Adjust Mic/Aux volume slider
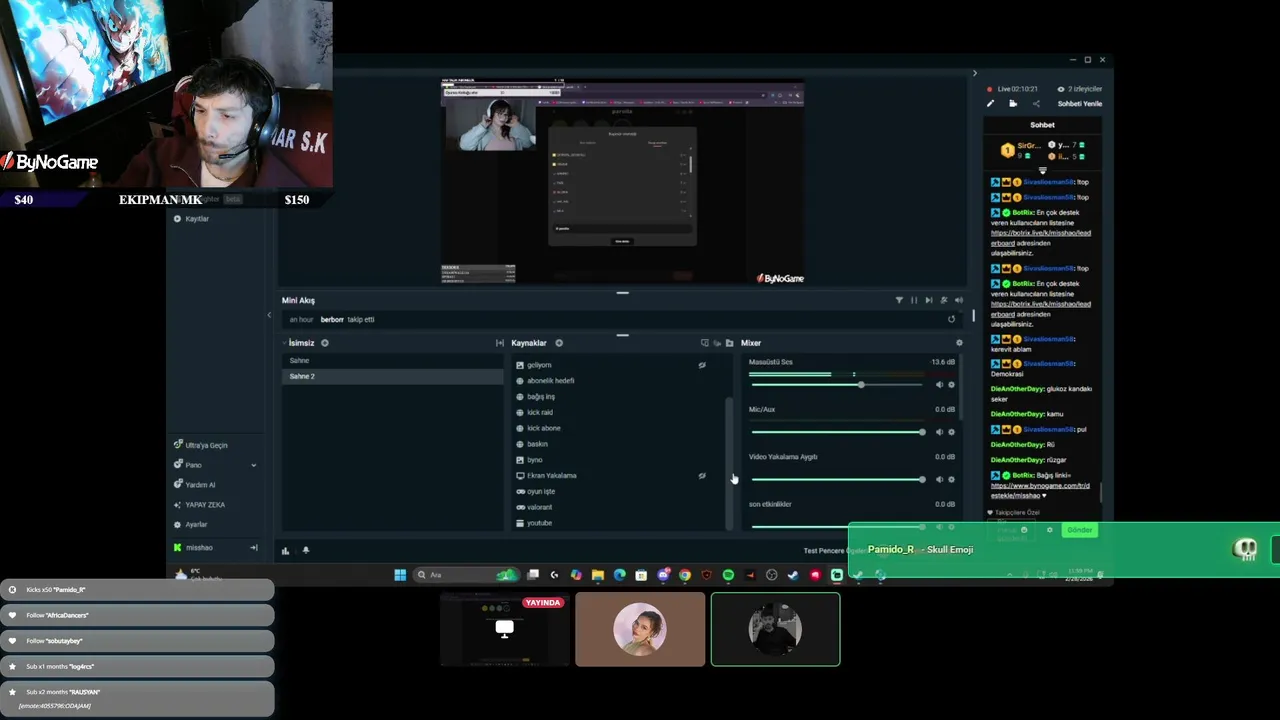This screenshot has width=1280, height=720. [838, 432]
